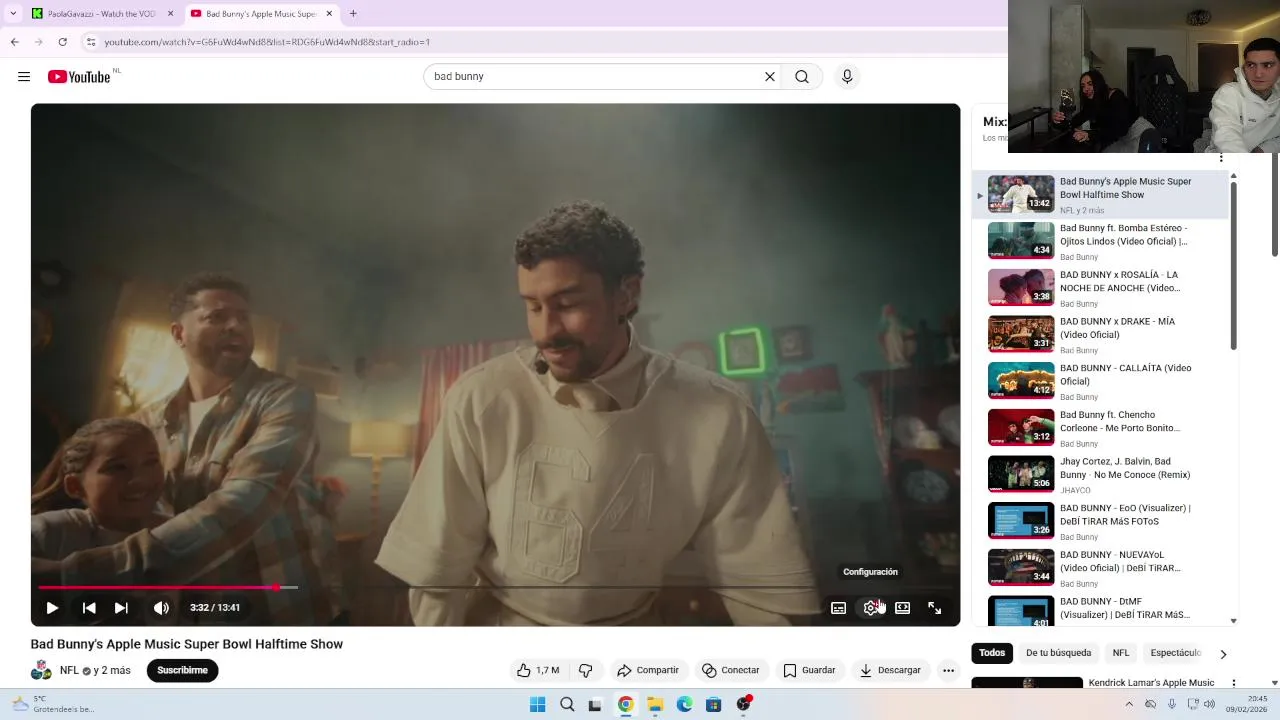View site information icon in address bar
Image resolution: width=1280 pixels, height=720 pixels.
91,42
